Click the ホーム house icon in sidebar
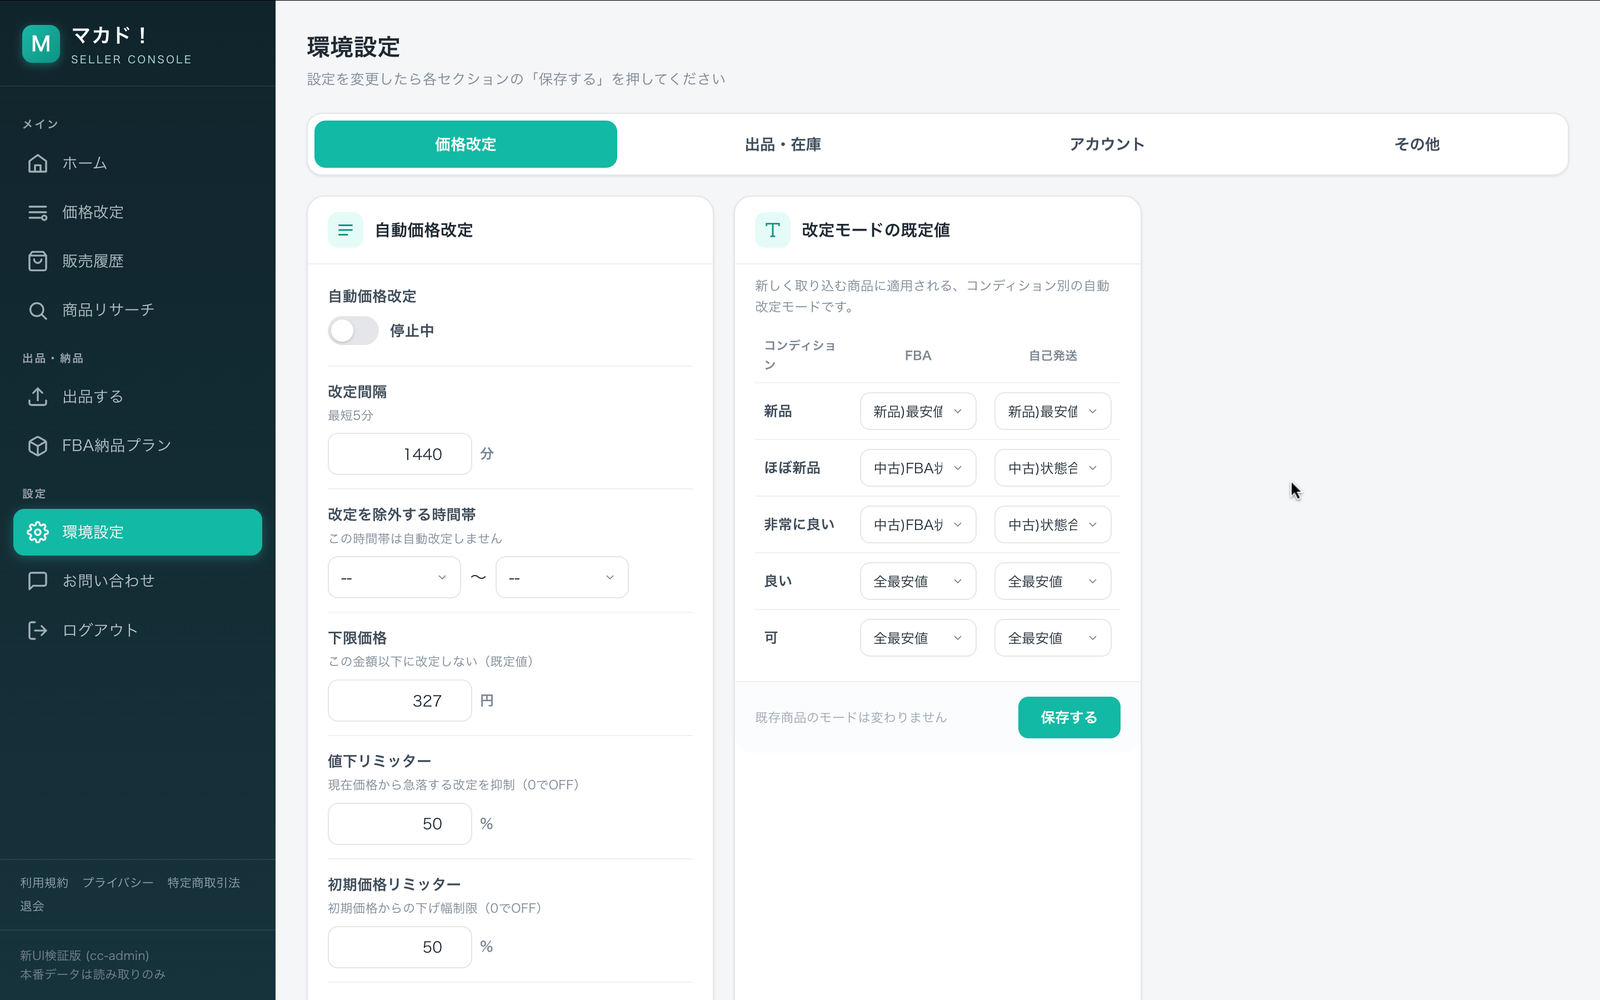The width and height of the screenshot is (1600, 1000). tap(38, 163)
